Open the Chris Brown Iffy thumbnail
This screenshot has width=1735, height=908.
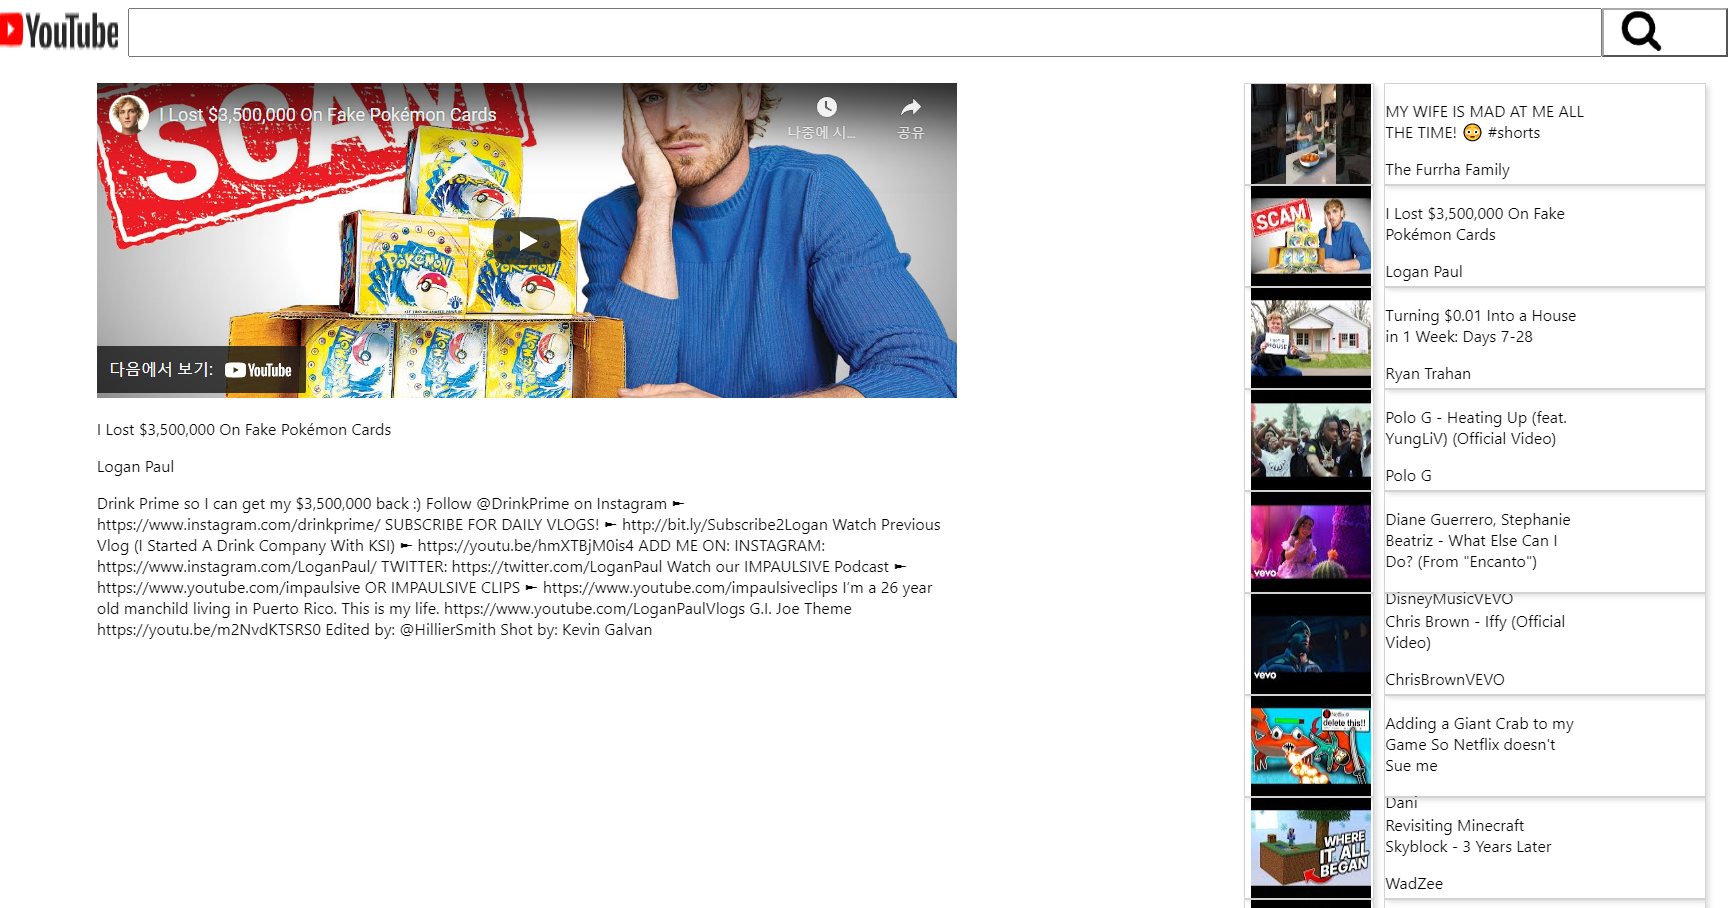(1311, 644)
